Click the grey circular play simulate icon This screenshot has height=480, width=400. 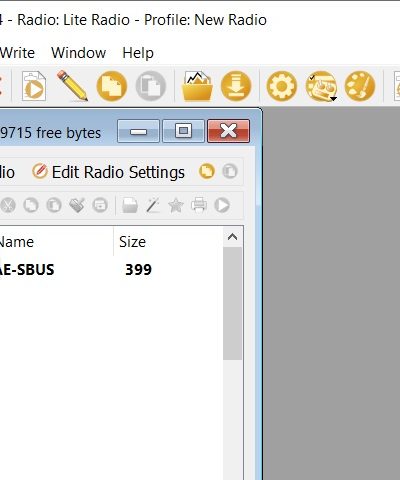pos(222,205)
